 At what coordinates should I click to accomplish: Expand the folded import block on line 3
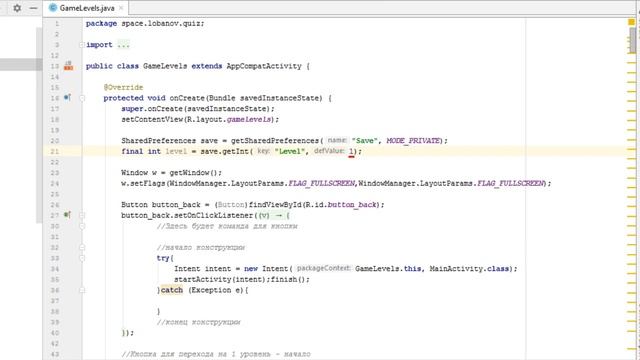click(x=82, y=44)
